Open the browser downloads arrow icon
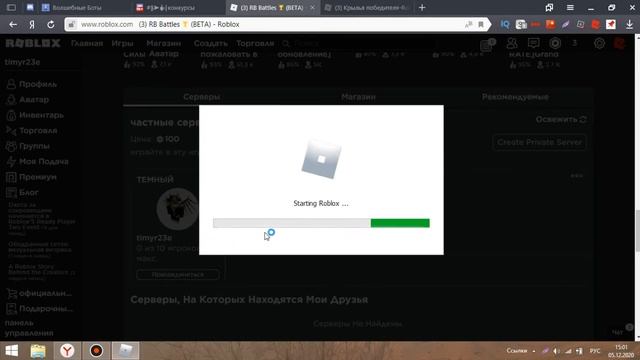Screen dimensions: 640x360 [x=629, y=24]
